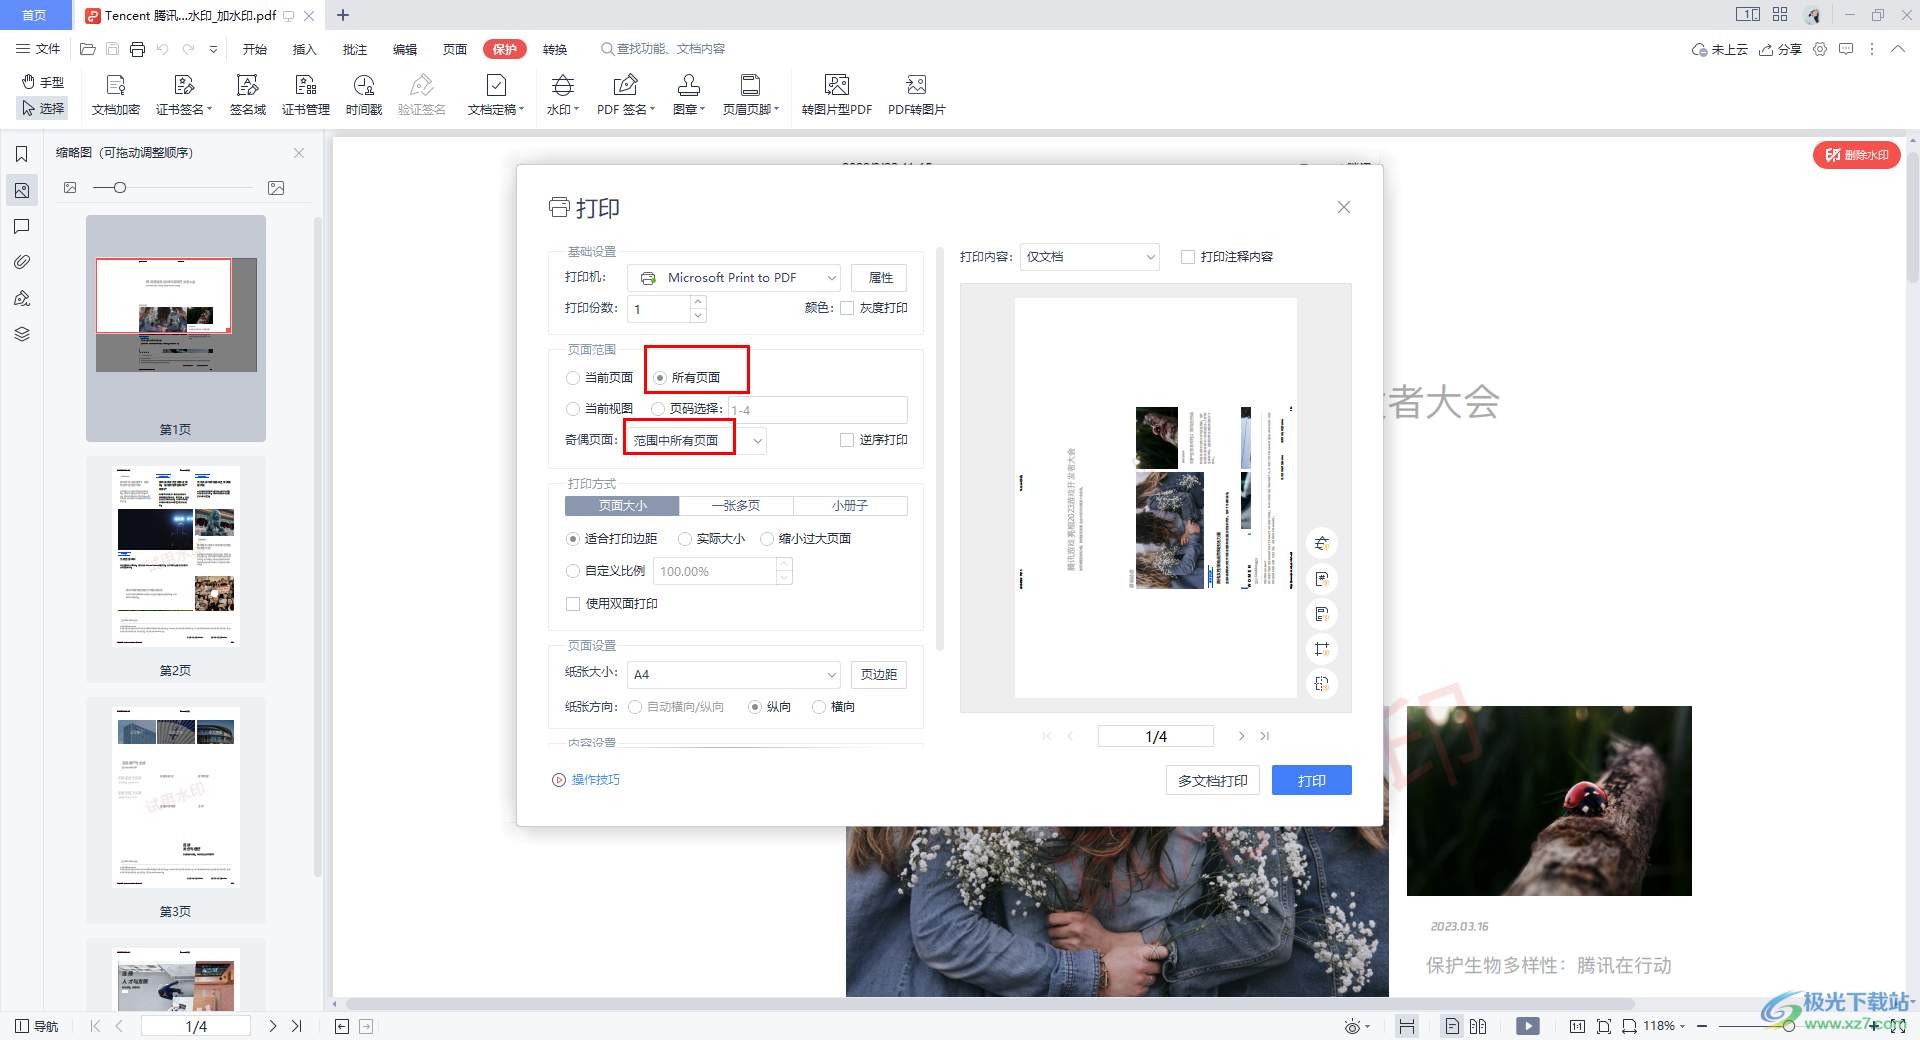
Task: Open the 文档定稿 finalize document tool
Action: click(x=496, y=95)
